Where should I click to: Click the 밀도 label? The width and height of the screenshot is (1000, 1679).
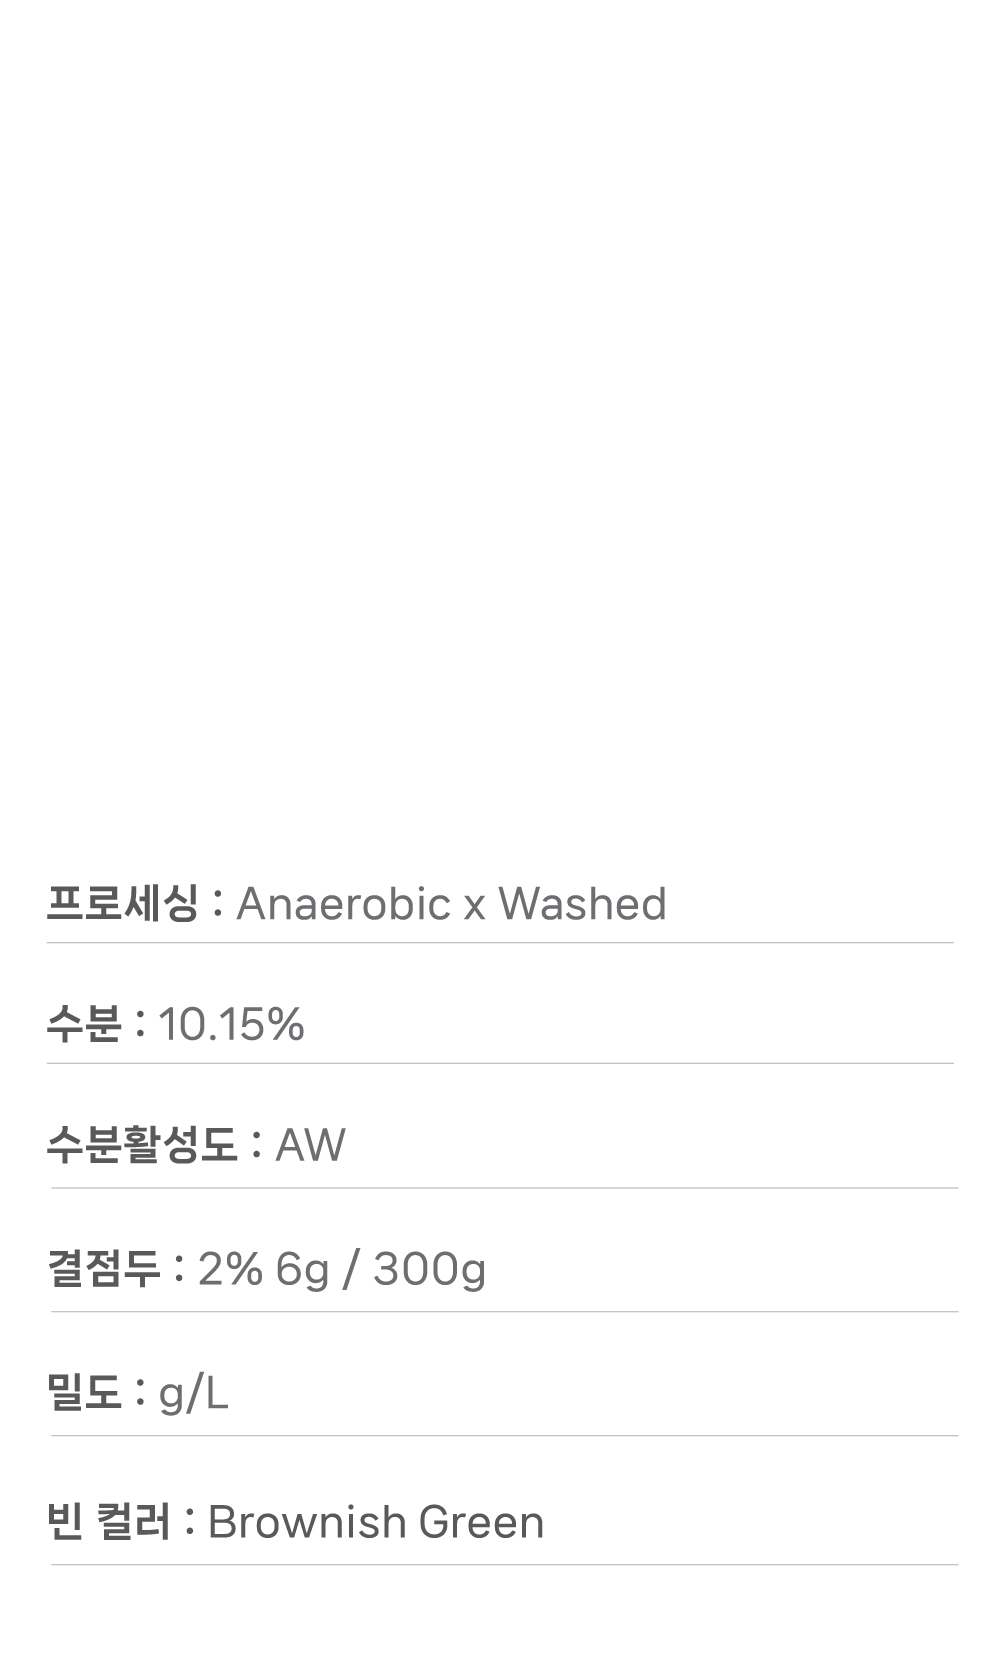point(84,1392)
